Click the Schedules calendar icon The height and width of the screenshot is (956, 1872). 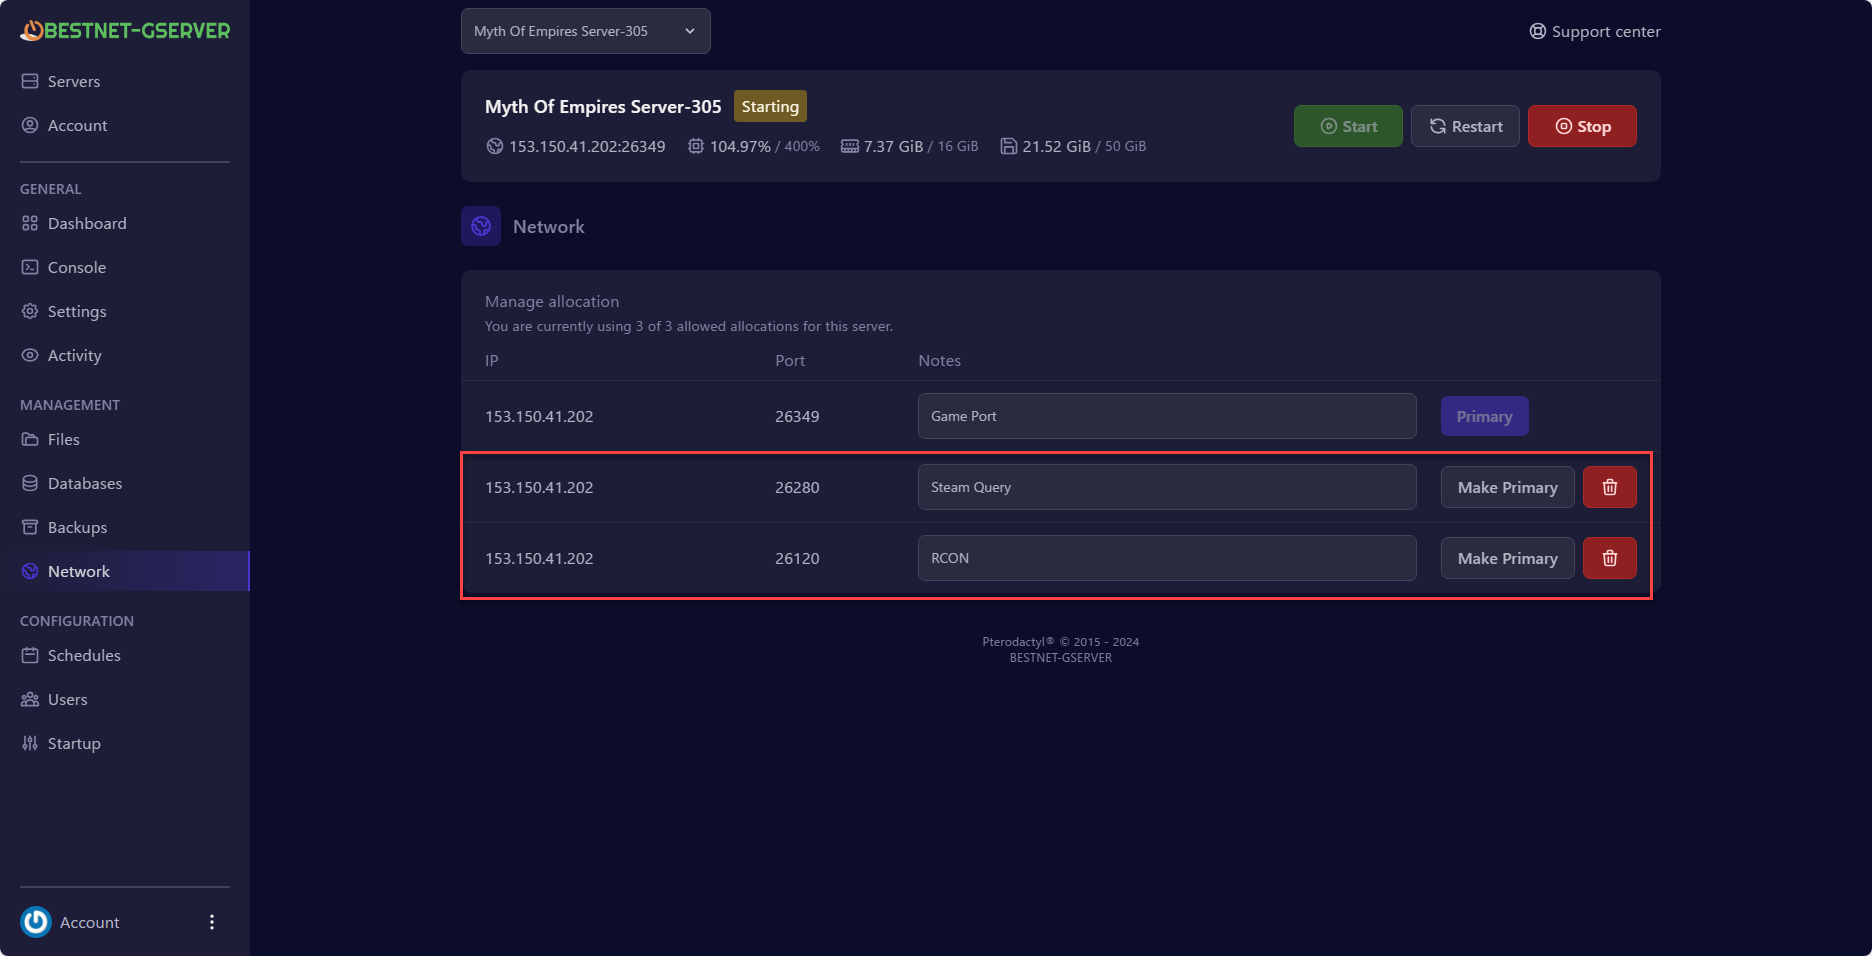30,655
